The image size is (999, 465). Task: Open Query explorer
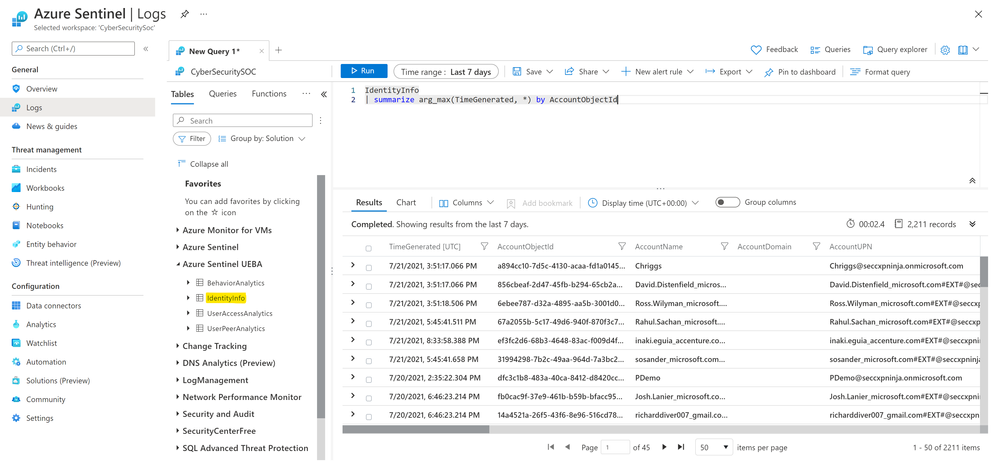point(895,50)
